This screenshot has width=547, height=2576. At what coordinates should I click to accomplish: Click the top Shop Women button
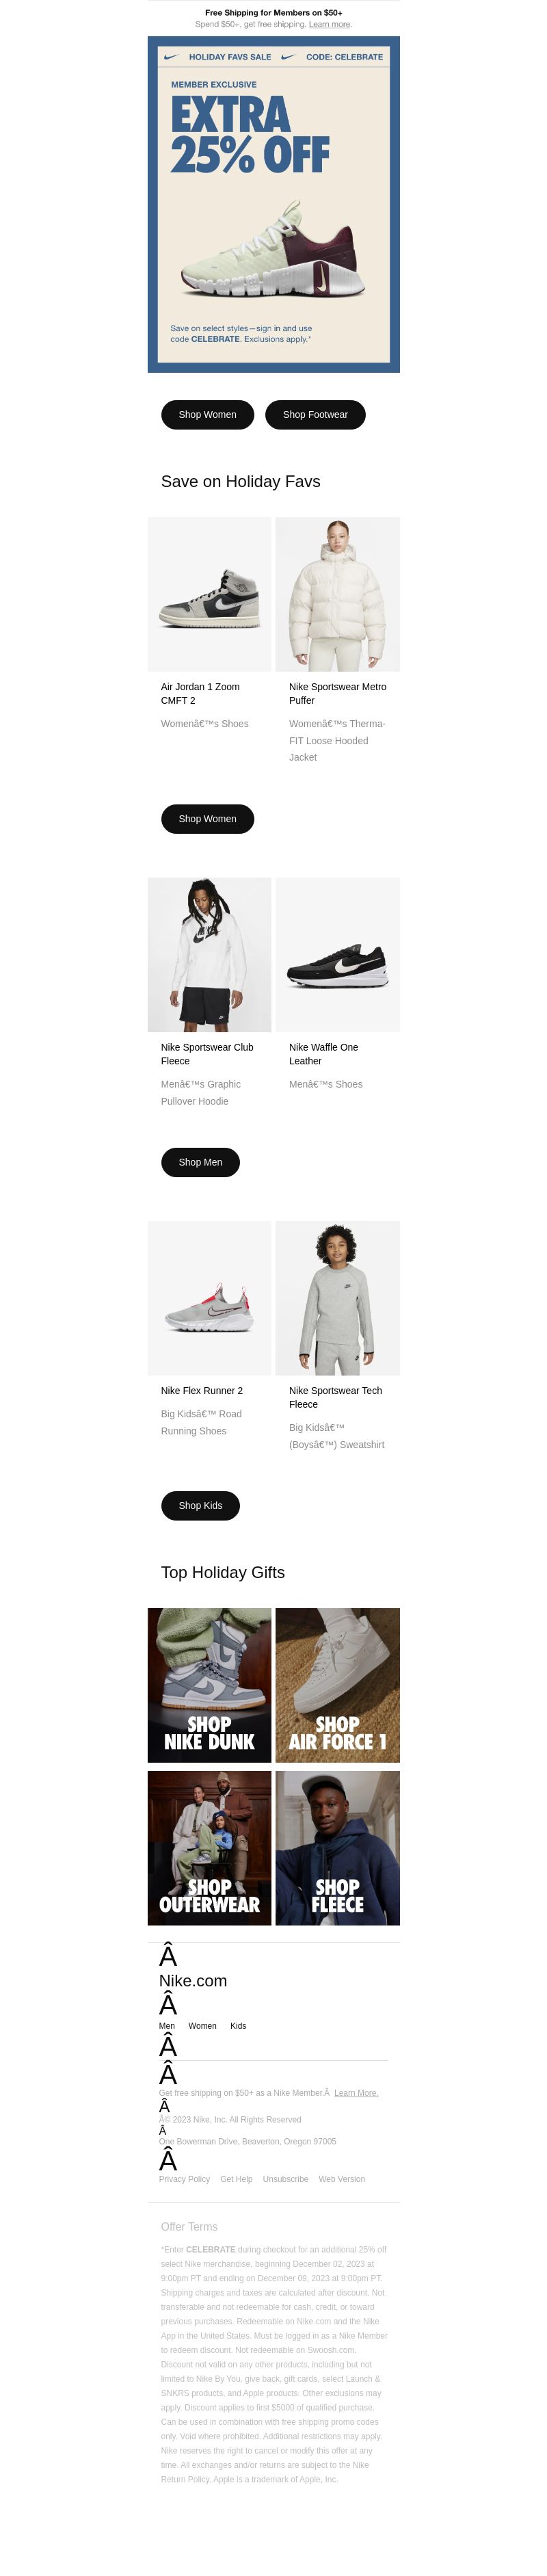[x=207, y=415]
